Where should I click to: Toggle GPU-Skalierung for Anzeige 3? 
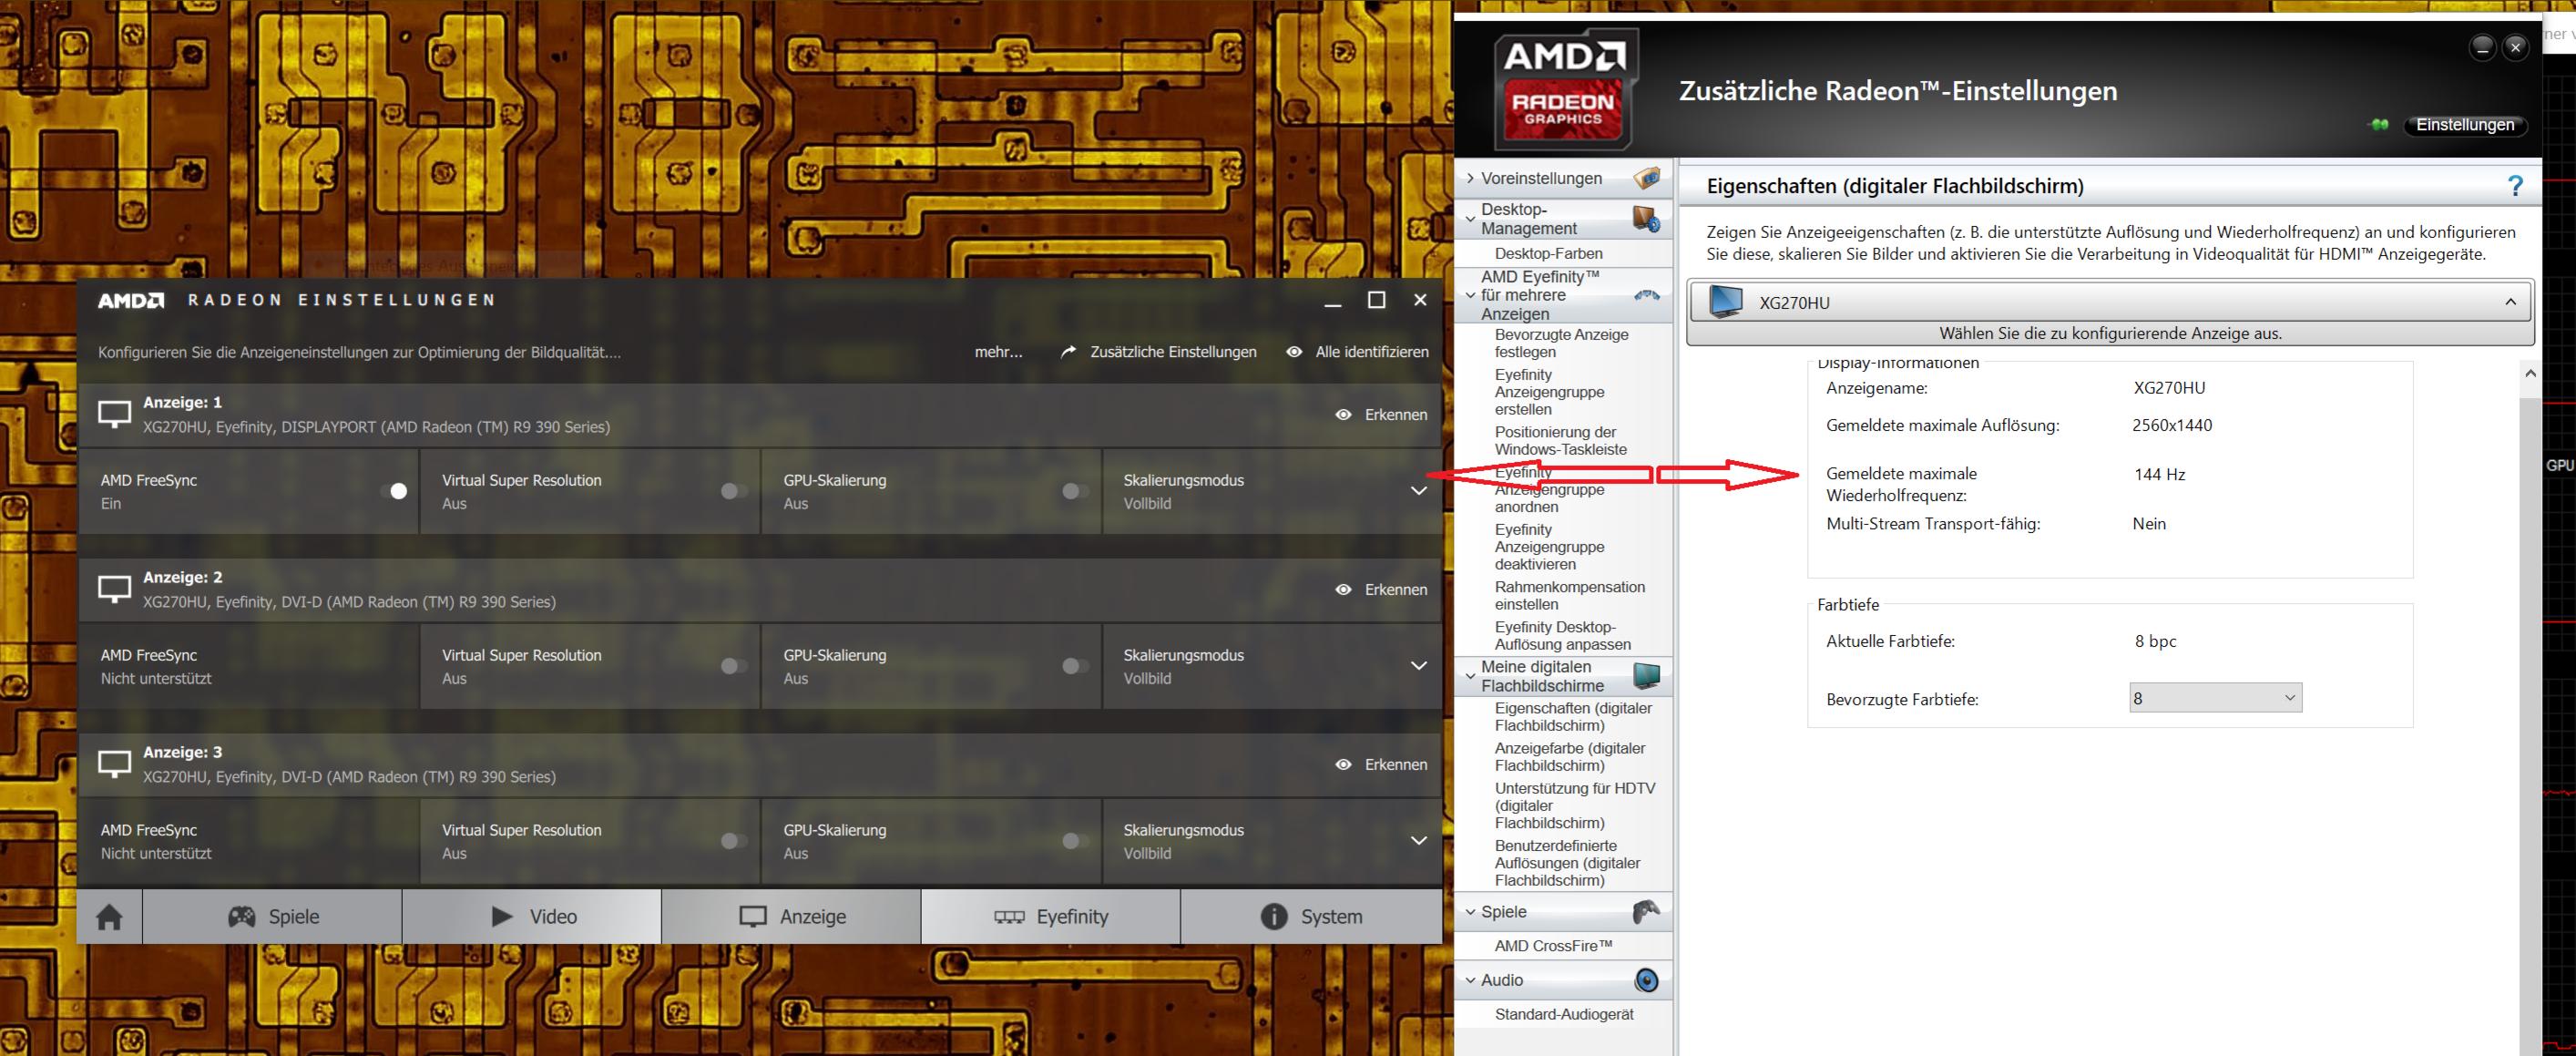pyautogui.click(x=1075, y=841)
